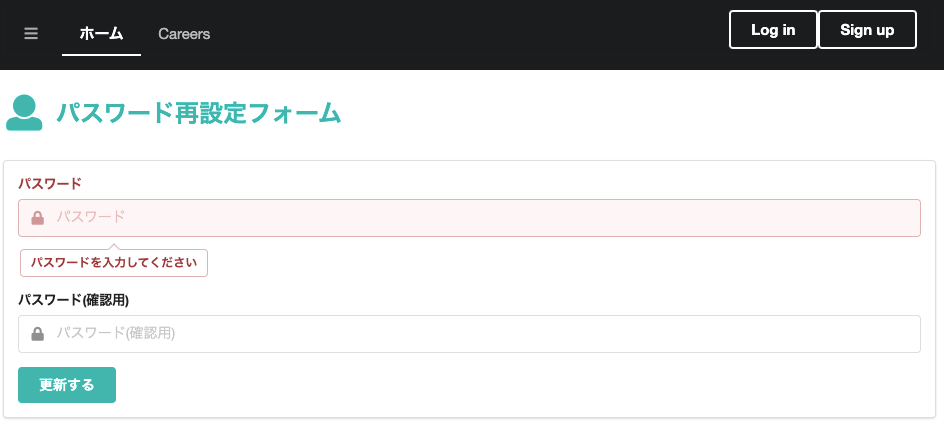This screenshot has width=944, height=423.
Task: Click the パスワード(確認用) field label
Action: click(73, 300)
